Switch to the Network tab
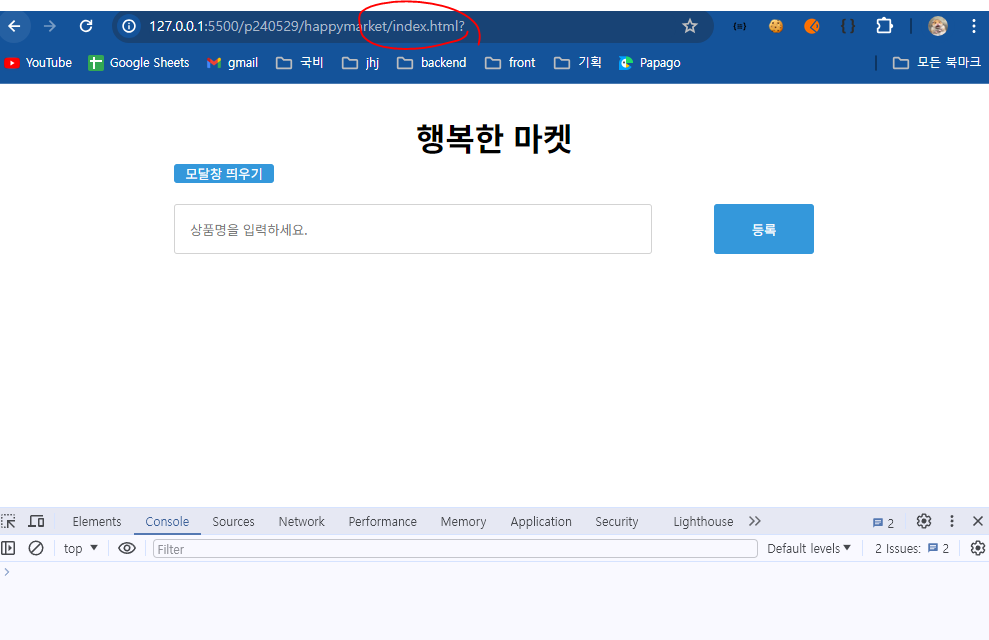 [x=301, y=521]
